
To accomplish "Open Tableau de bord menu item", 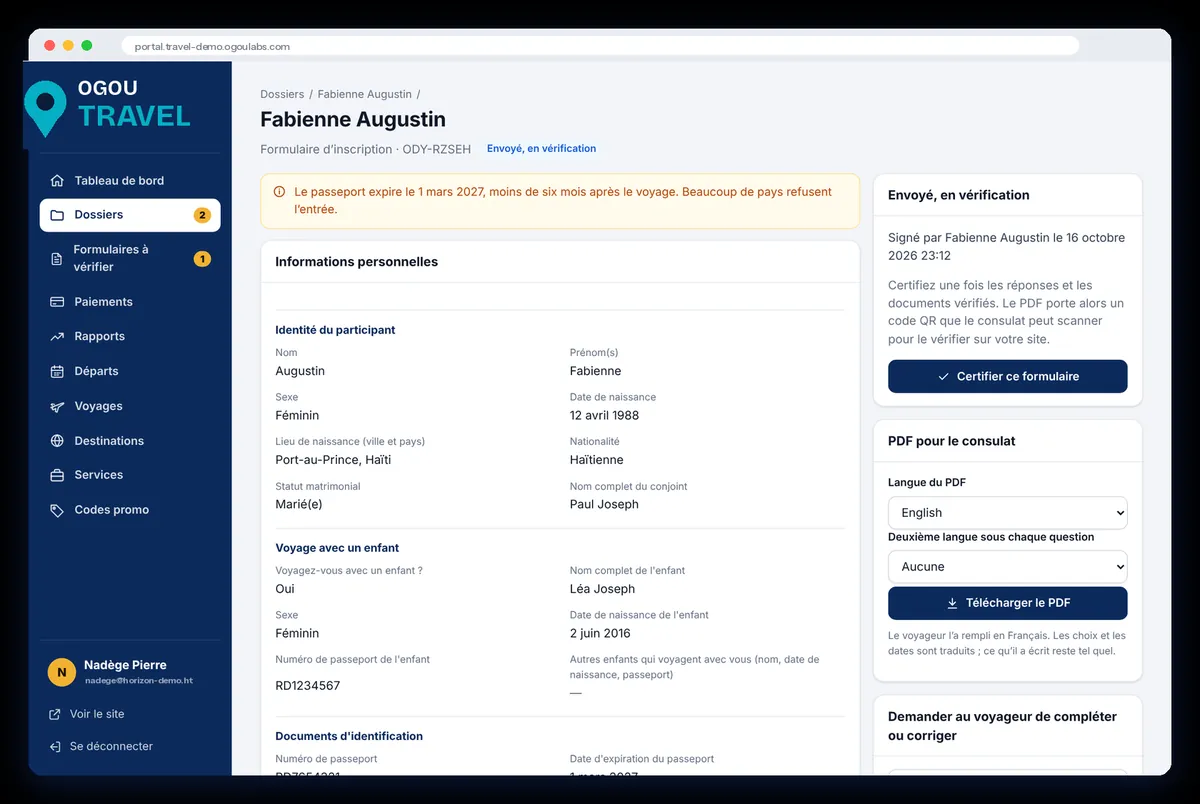I will [130, 181].
